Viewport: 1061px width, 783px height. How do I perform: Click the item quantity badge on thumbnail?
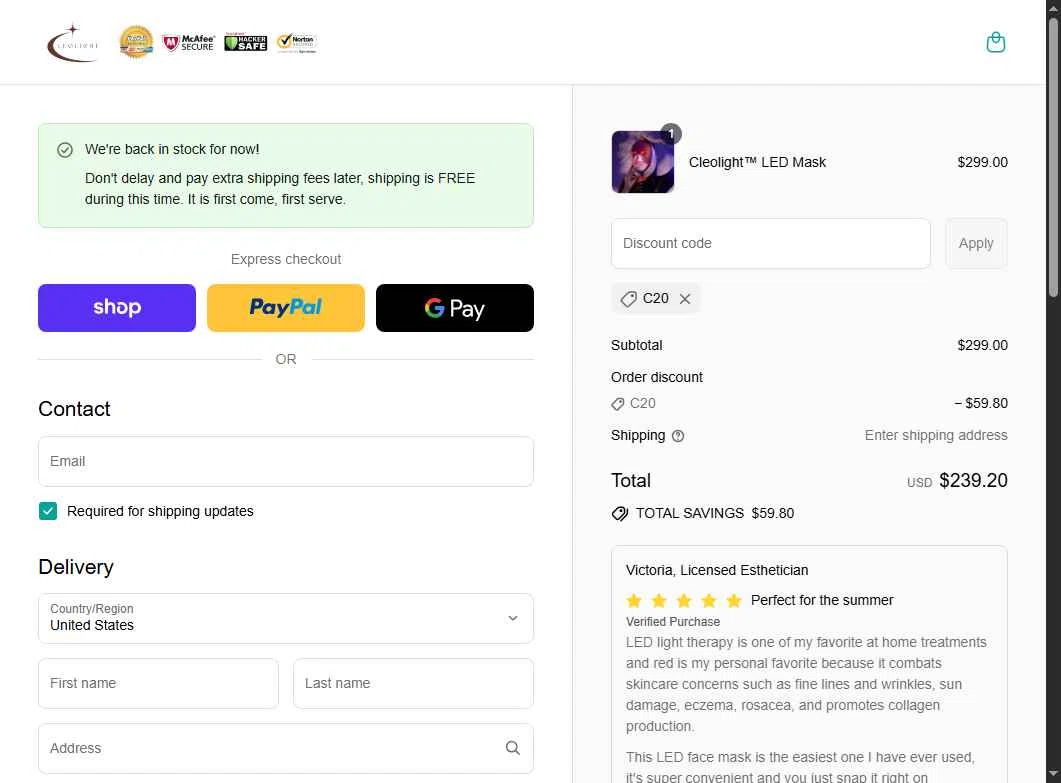[671, 133]
